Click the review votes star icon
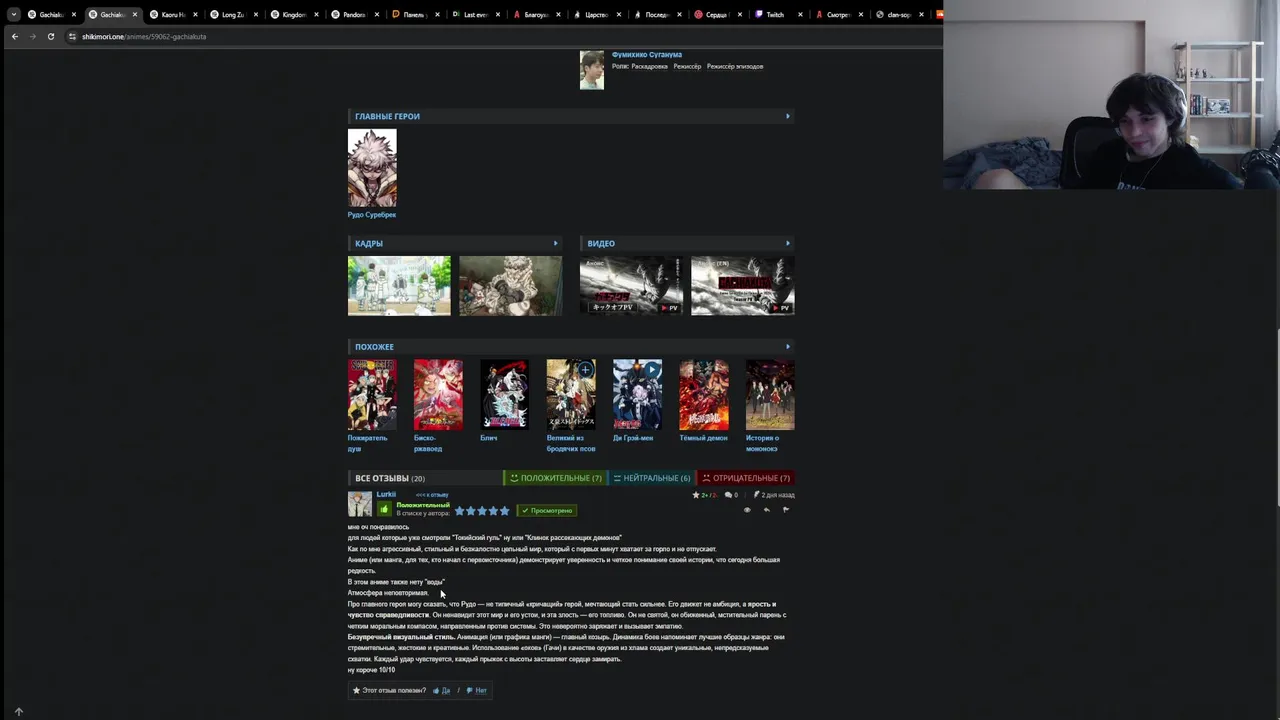 point(696,495)
